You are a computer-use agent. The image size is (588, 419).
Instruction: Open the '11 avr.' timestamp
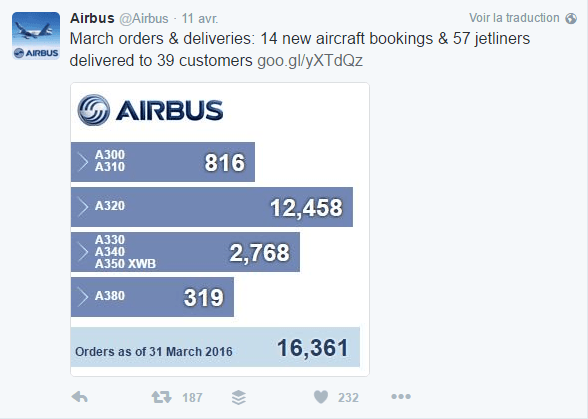[200, 19]
